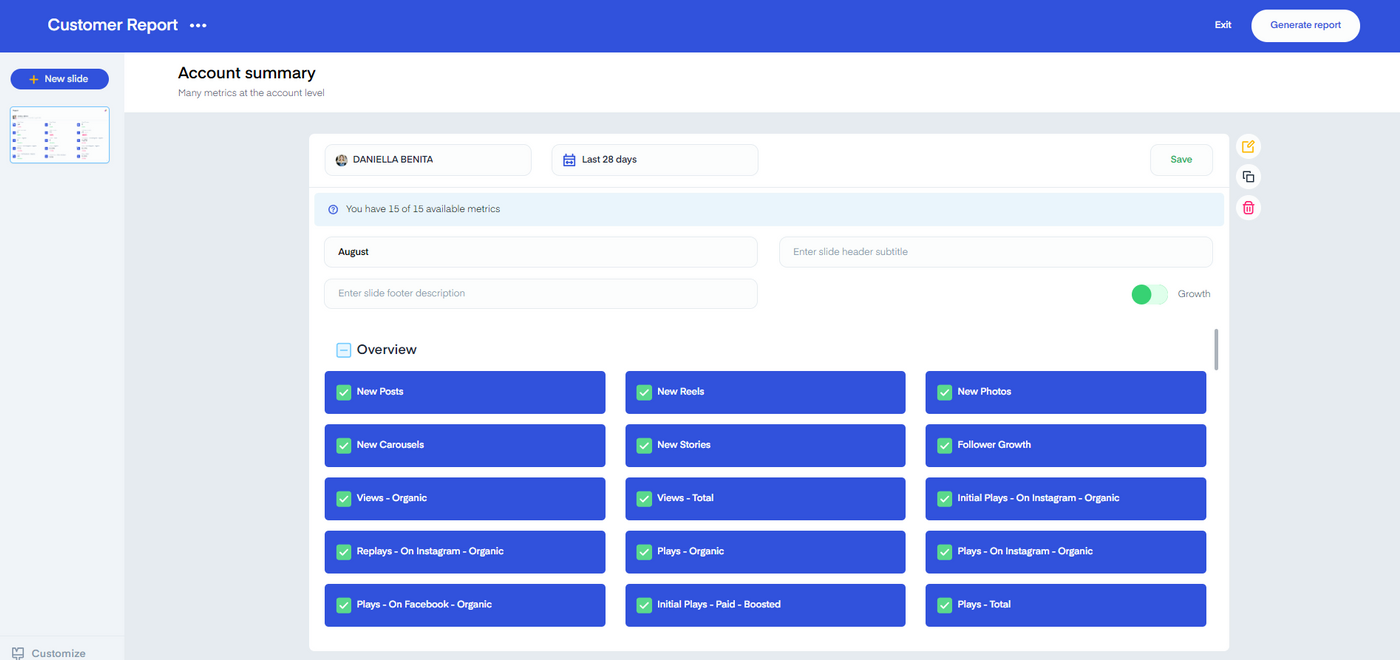1400x660 pixels.
Task: Click the Customer Report title
Action: point(113,25)
